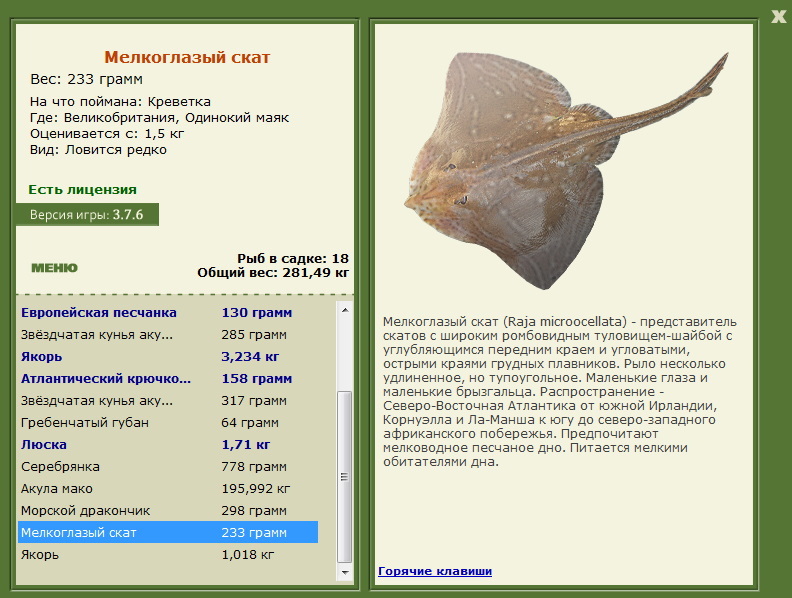Open the МЕНЮ menu
792x598 pixels.
(x=55, y=268)
